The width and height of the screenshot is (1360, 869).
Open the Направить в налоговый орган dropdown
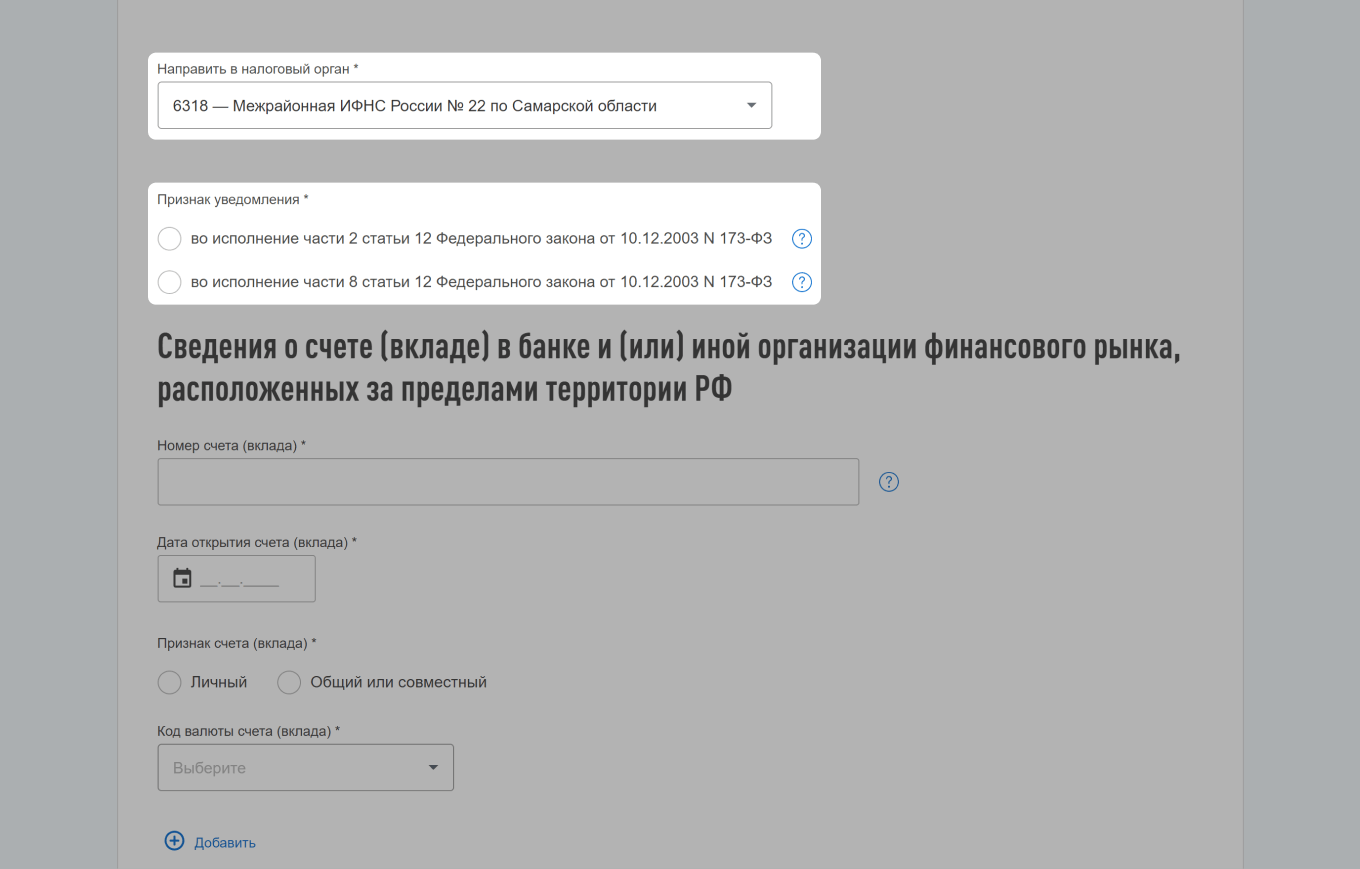tap(464, 104)
